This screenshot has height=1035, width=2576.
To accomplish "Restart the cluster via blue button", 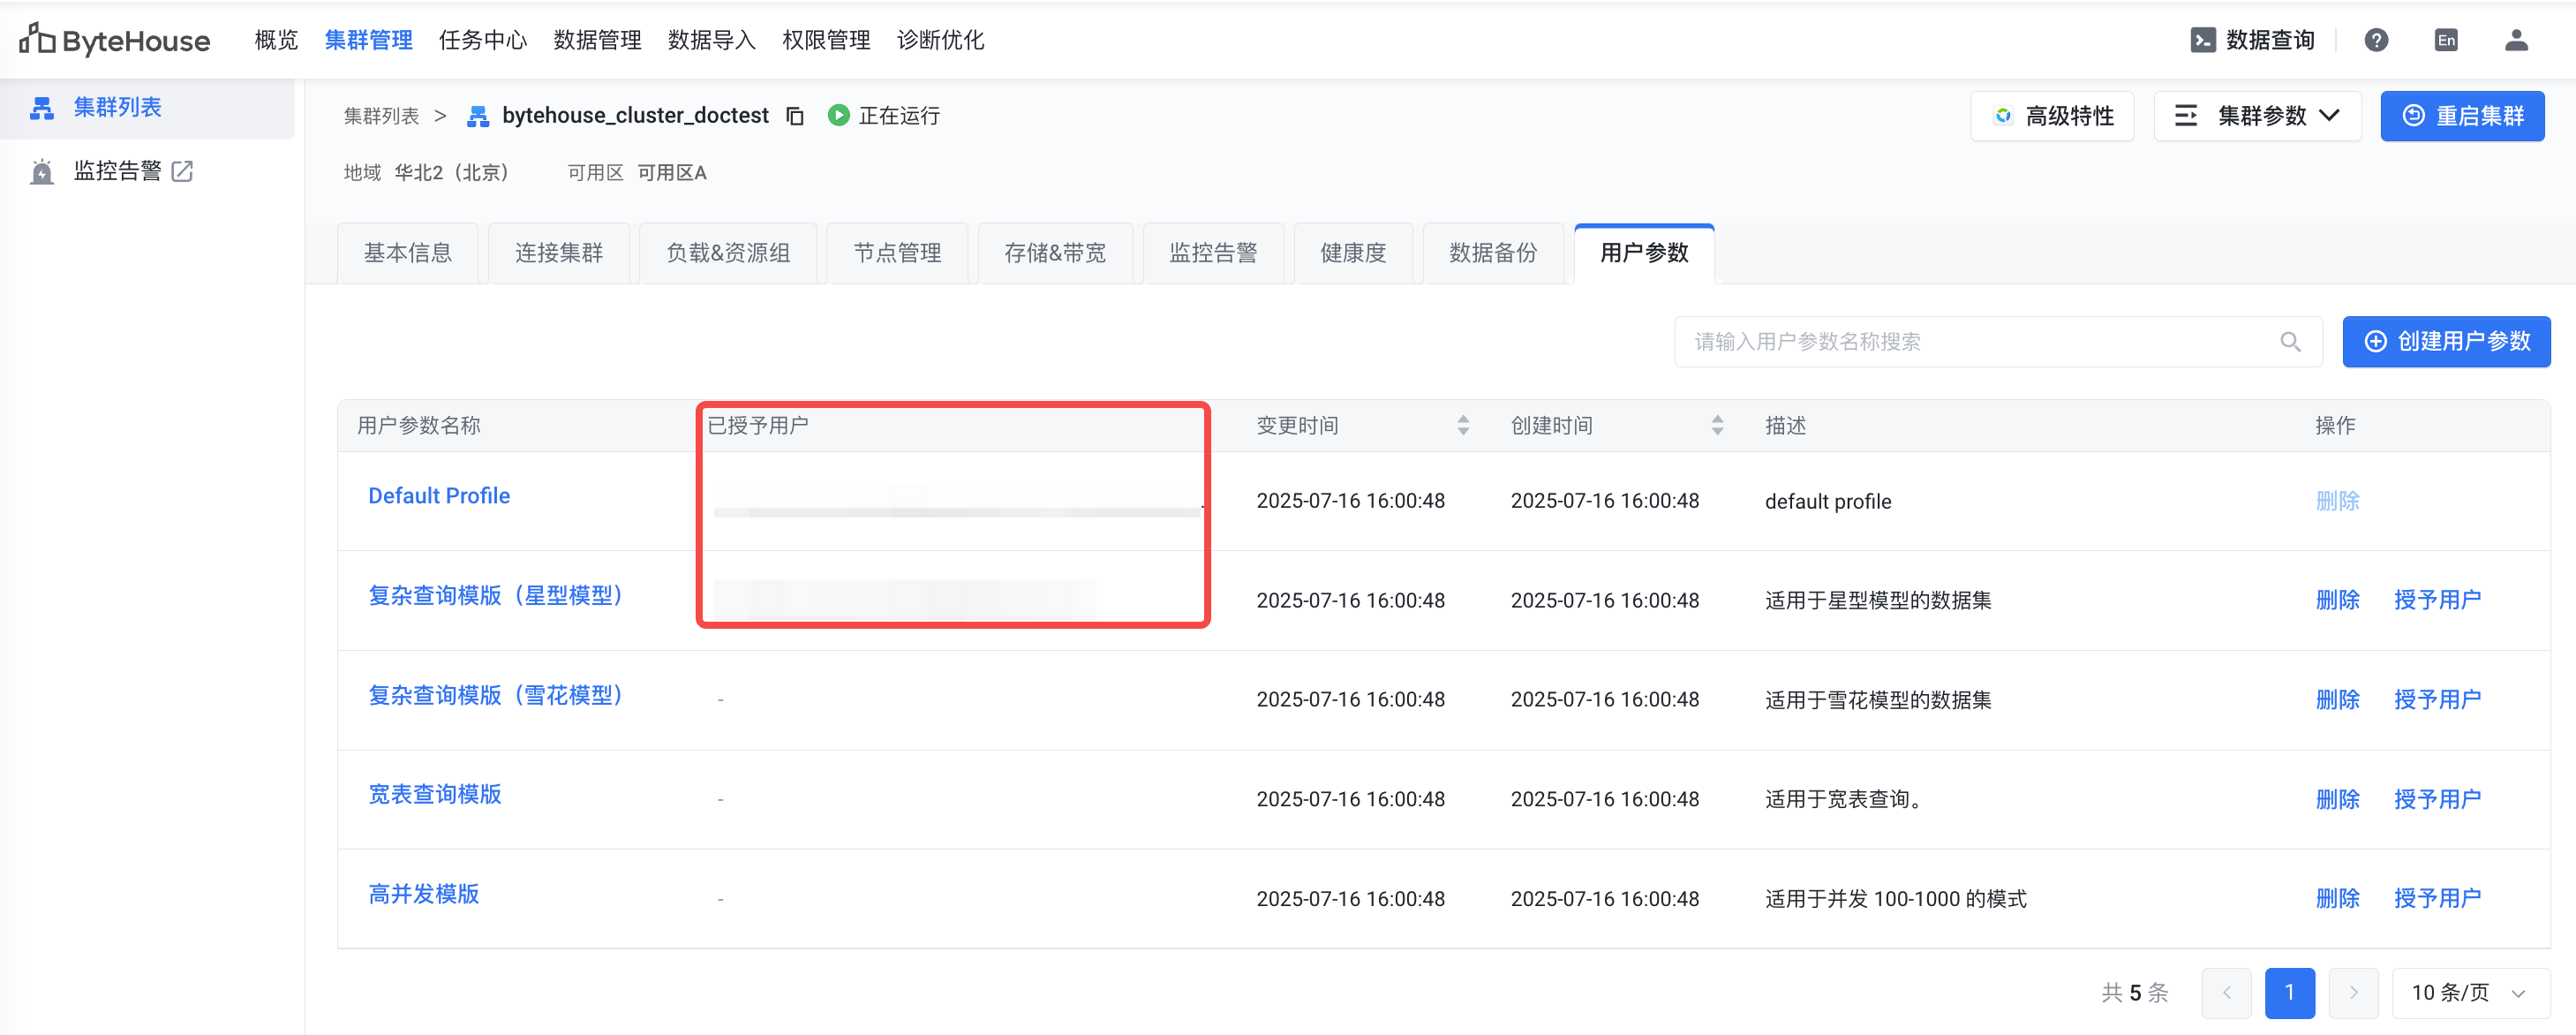I will [2461, 116].
